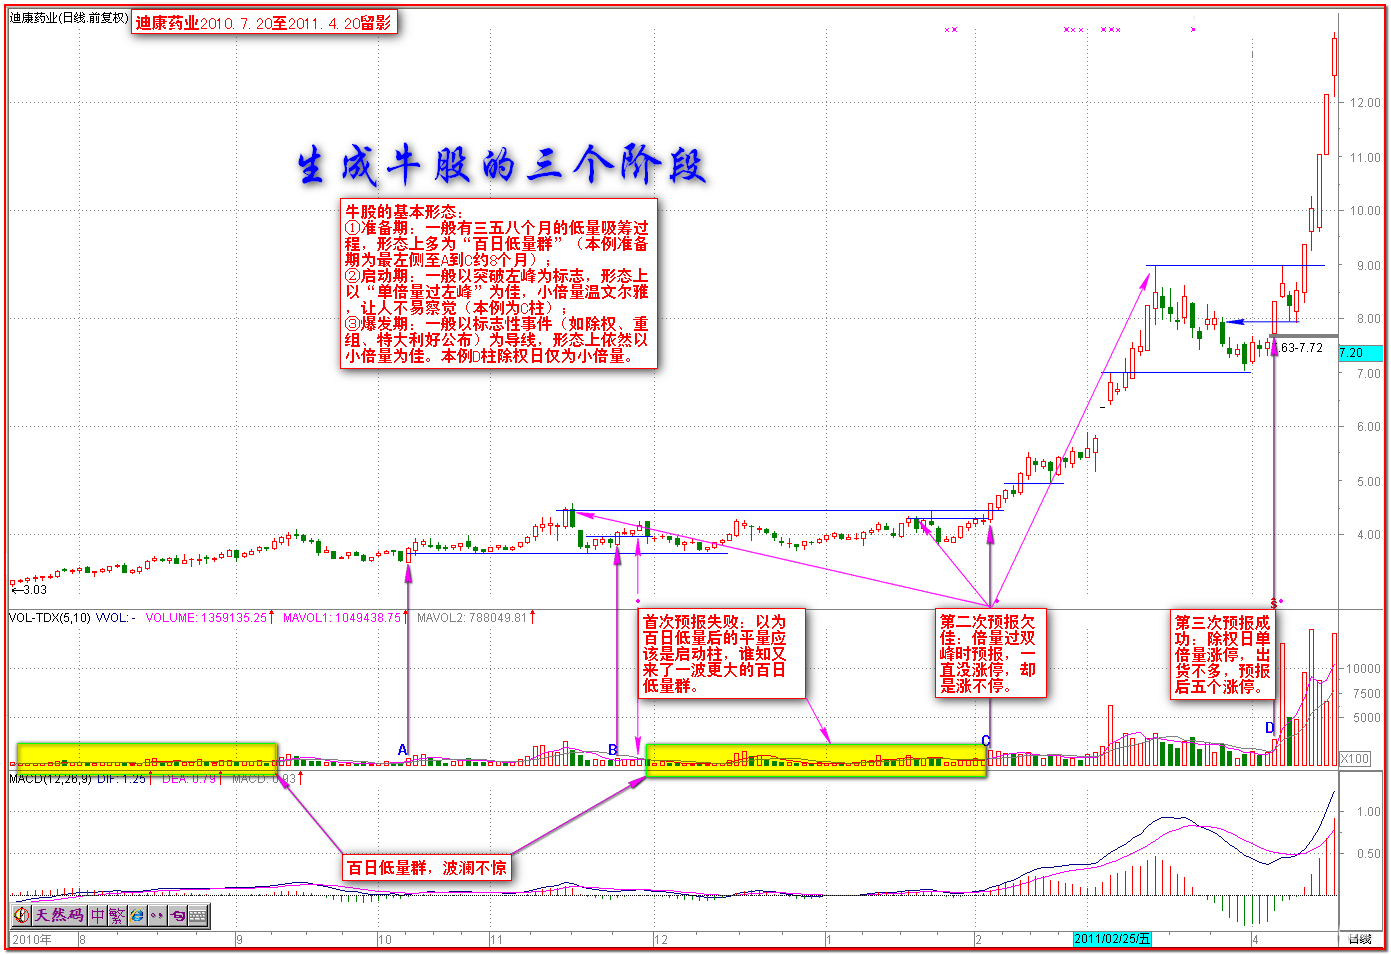Click the lone purple info marker at chart top

tap(1193, 30)
